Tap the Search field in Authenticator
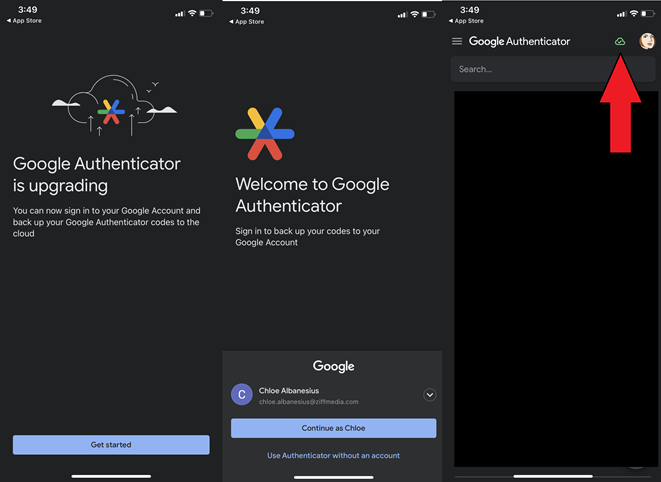Screen dimensions: 661x482 click(553, 69)
